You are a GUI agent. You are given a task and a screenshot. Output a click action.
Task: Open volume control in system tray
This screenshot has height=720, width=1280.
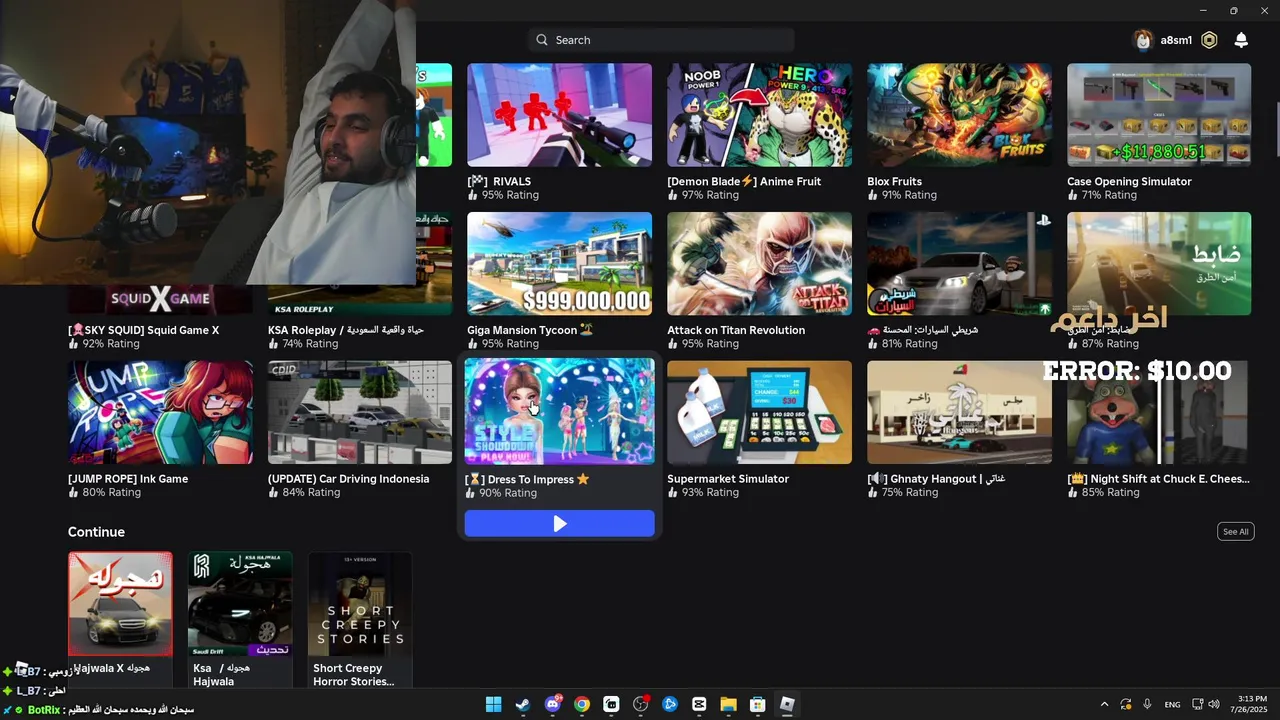1214,704
